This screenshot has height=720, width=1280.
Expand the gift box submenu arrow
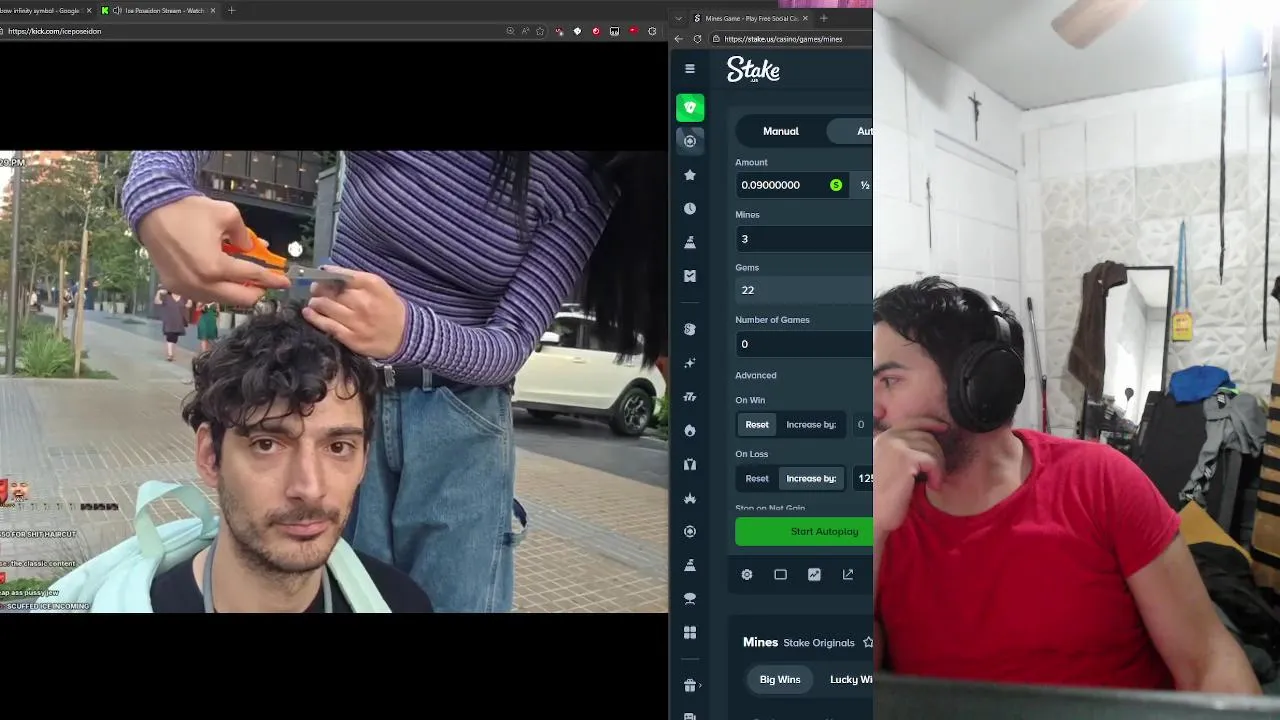[700, 686]
